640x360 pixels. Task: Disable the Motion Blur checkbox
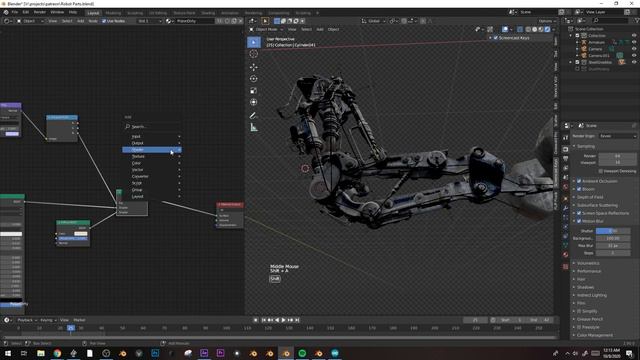tap(579, 221)
